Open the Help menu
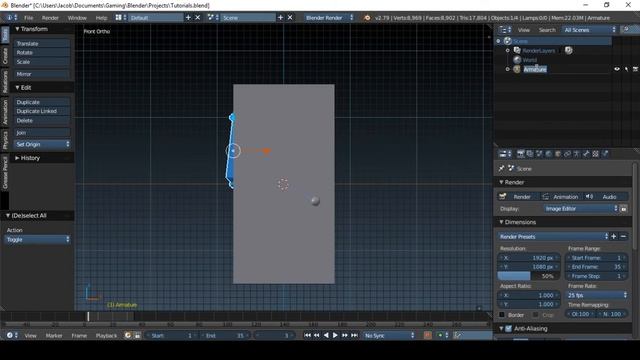 [101, 18]
